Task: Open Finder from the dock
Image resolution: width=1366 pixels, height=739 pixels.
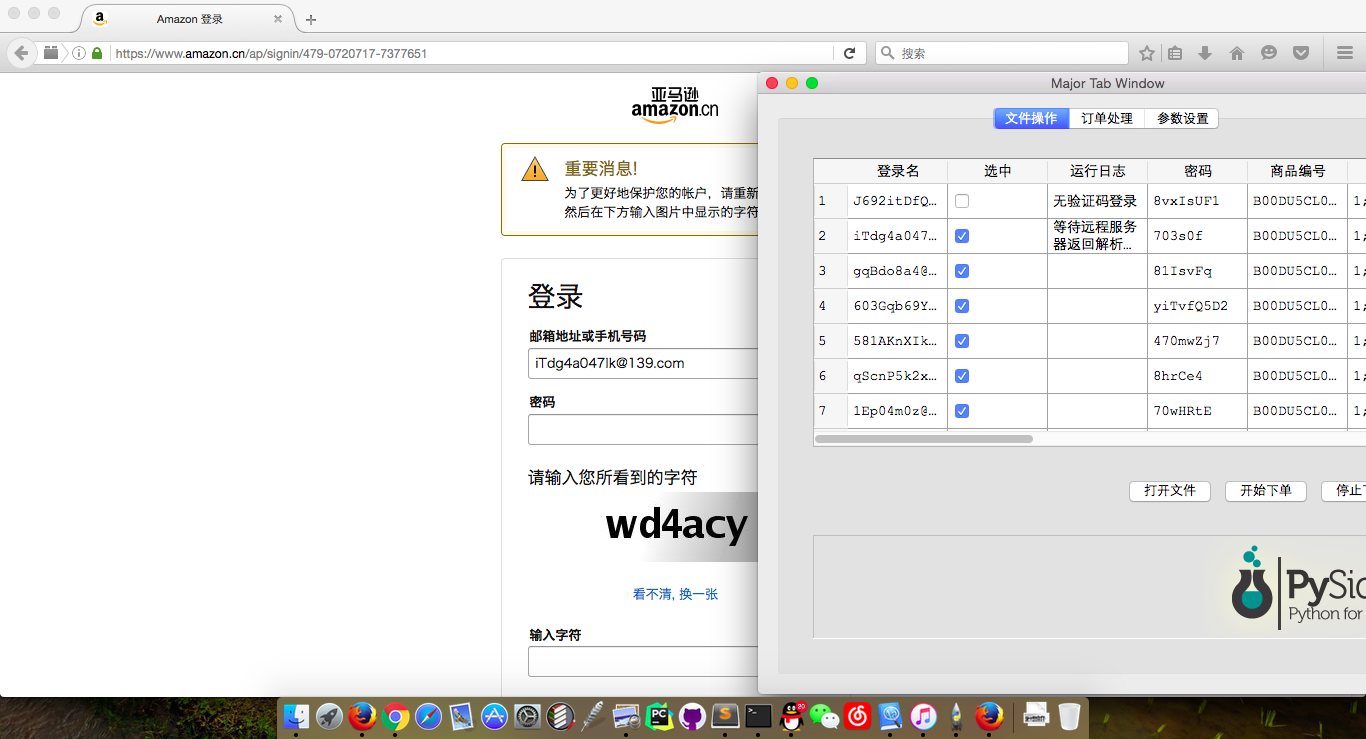Action: point(297,716)
